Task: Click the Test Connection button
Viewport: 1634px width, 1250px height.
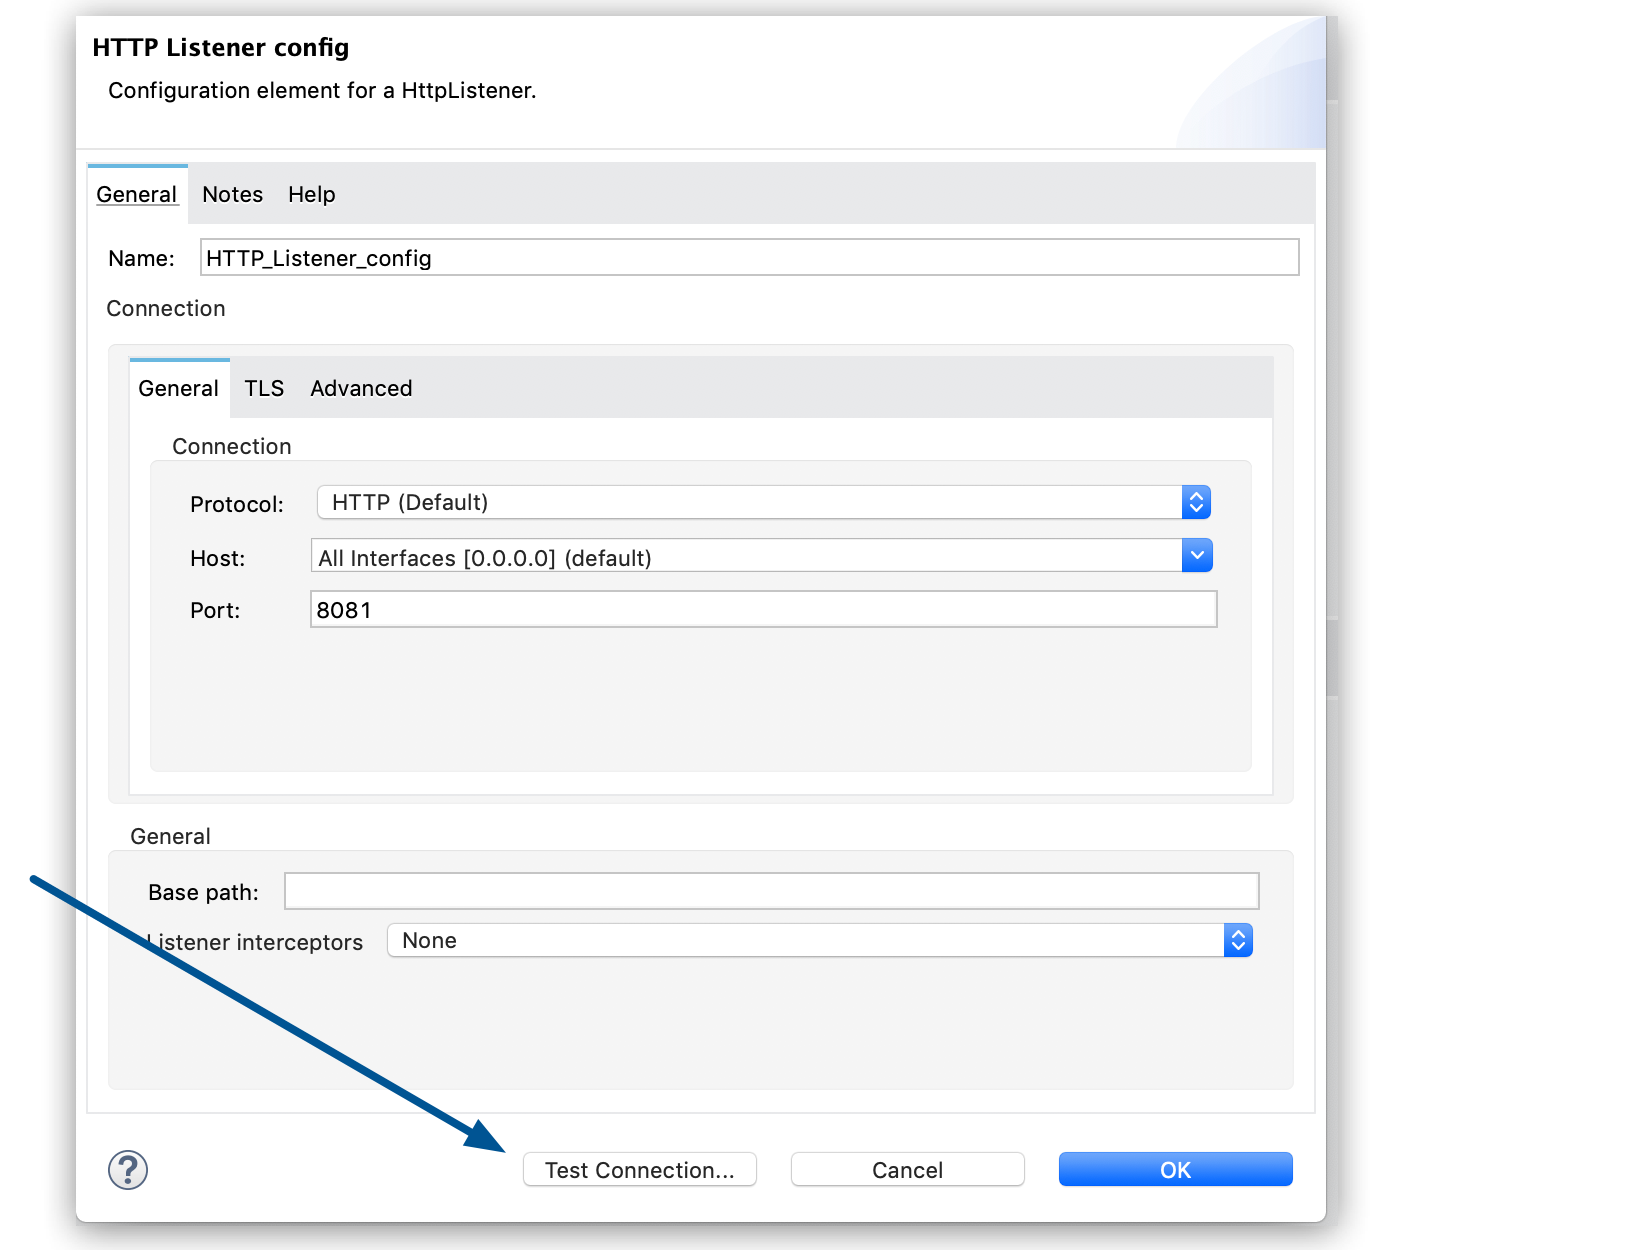Action: [x=640, y=1169]
